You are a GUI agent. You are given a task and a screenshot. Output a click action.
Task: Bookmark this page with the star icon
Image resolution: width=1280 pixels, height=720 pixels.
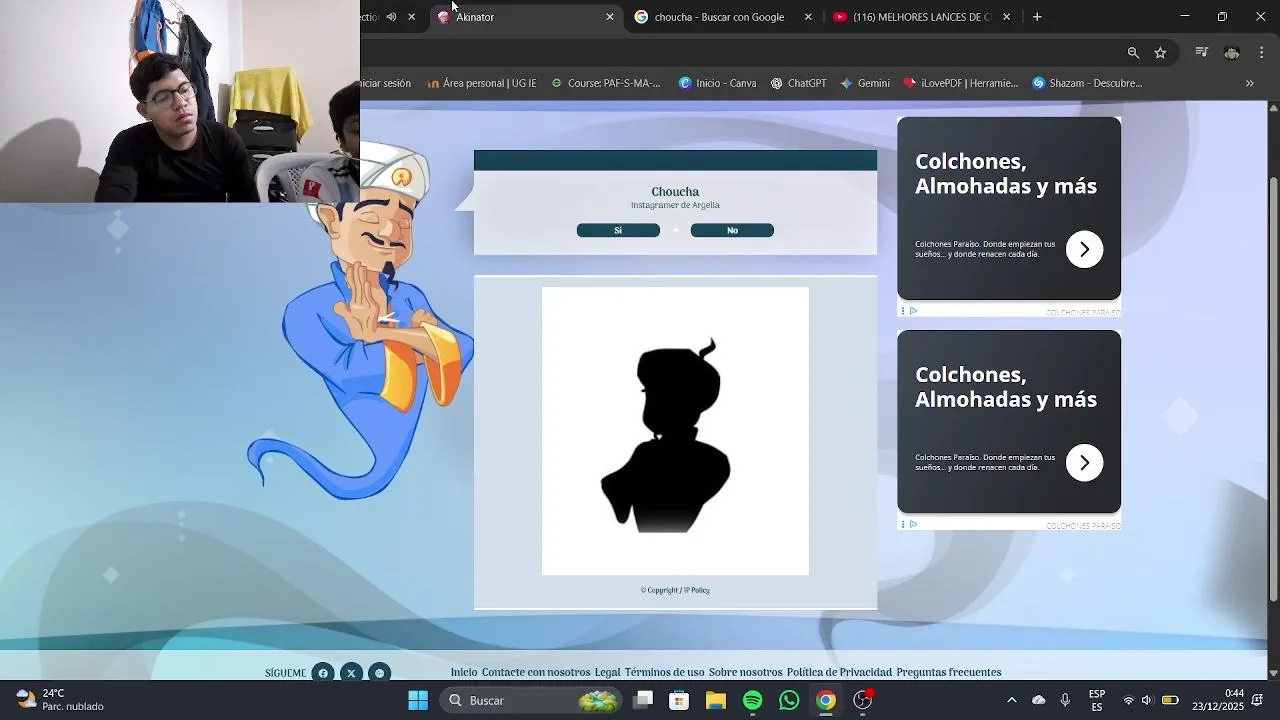pos(1160,53)
